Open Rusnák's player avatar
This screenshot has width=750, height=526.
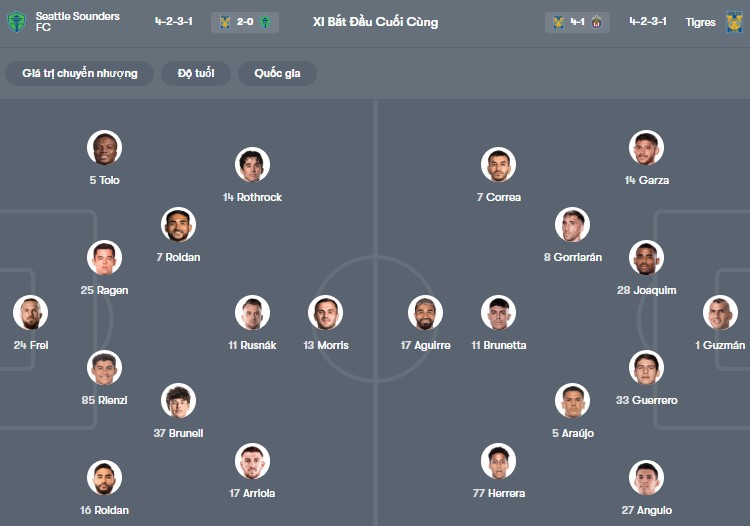252,313
